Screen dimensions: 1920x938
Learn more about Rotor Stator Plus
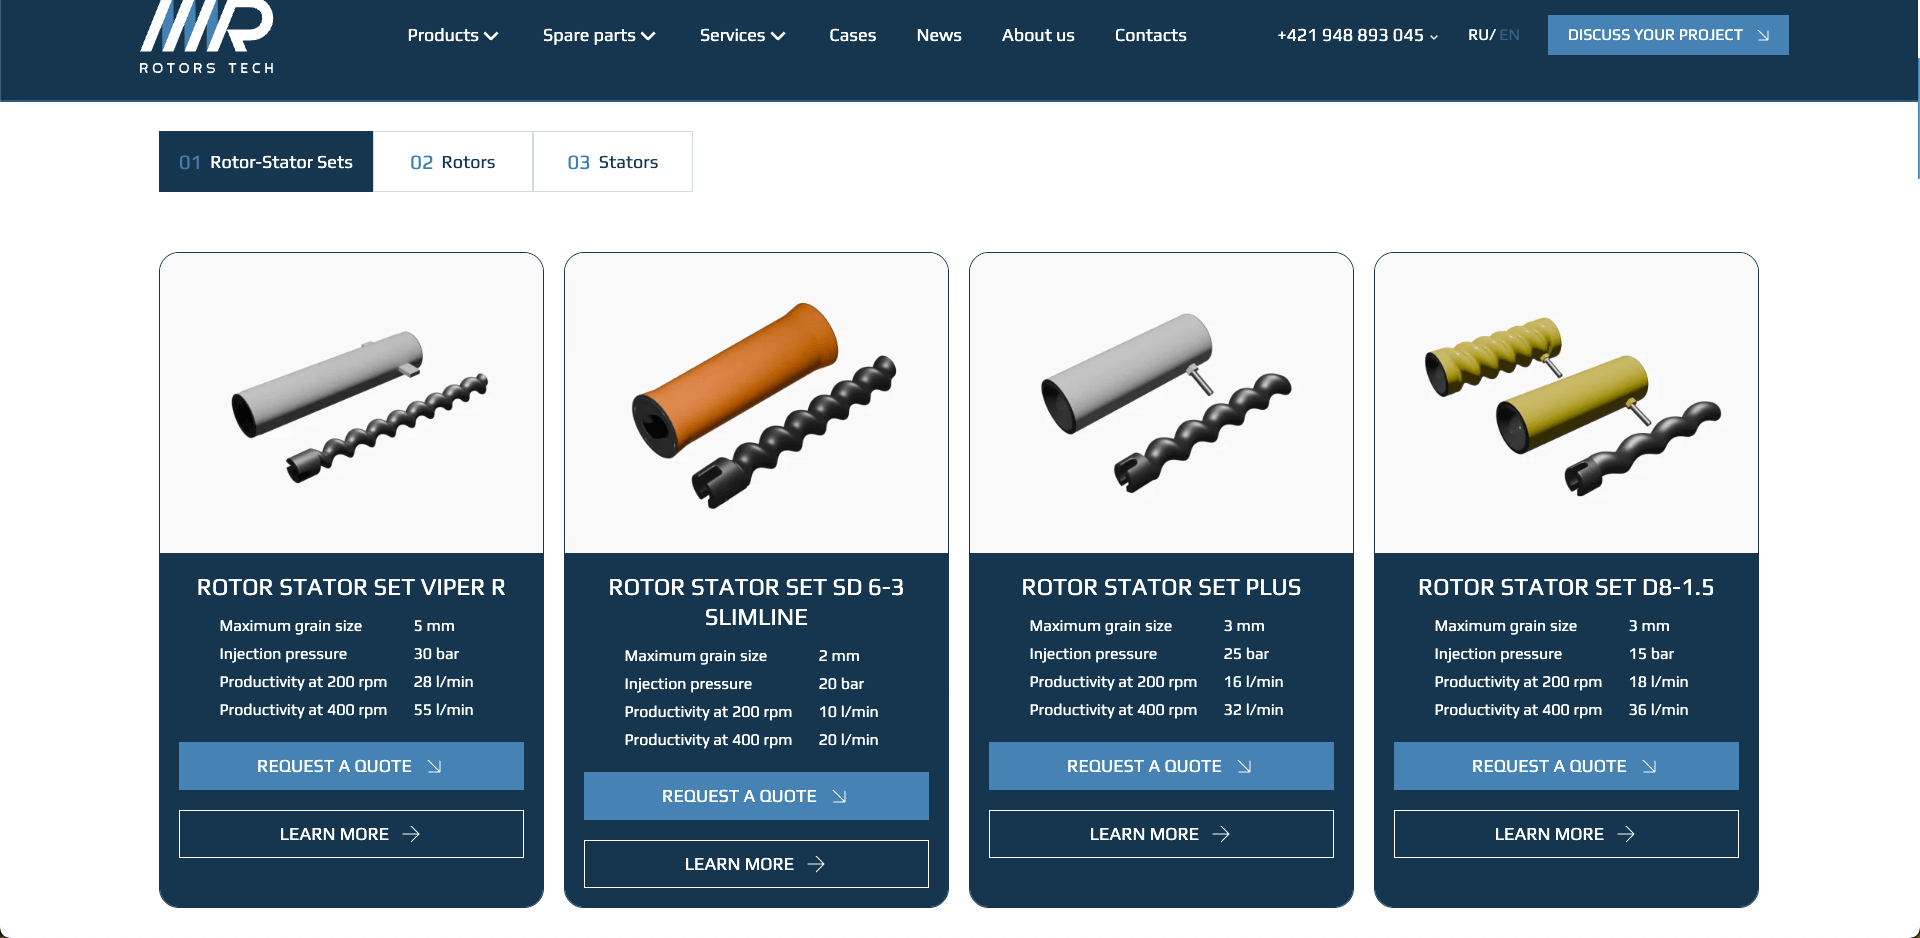[x=1161, y=834]
